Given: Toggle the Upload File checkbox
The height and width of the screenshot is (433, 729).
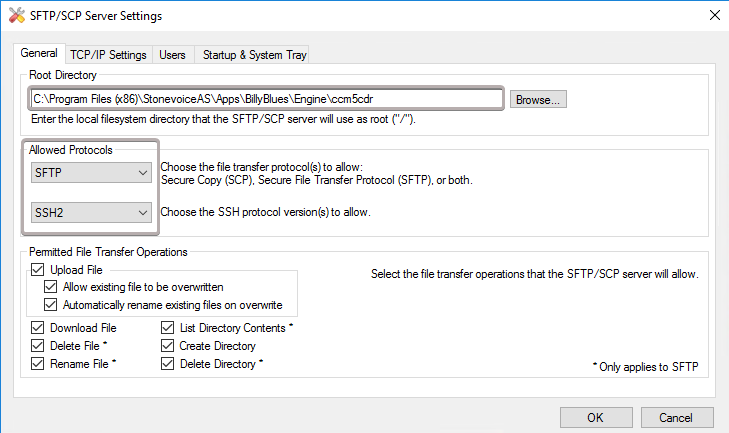Looking at the screenshot, I should pyautogui.click(x=38, y=270).
